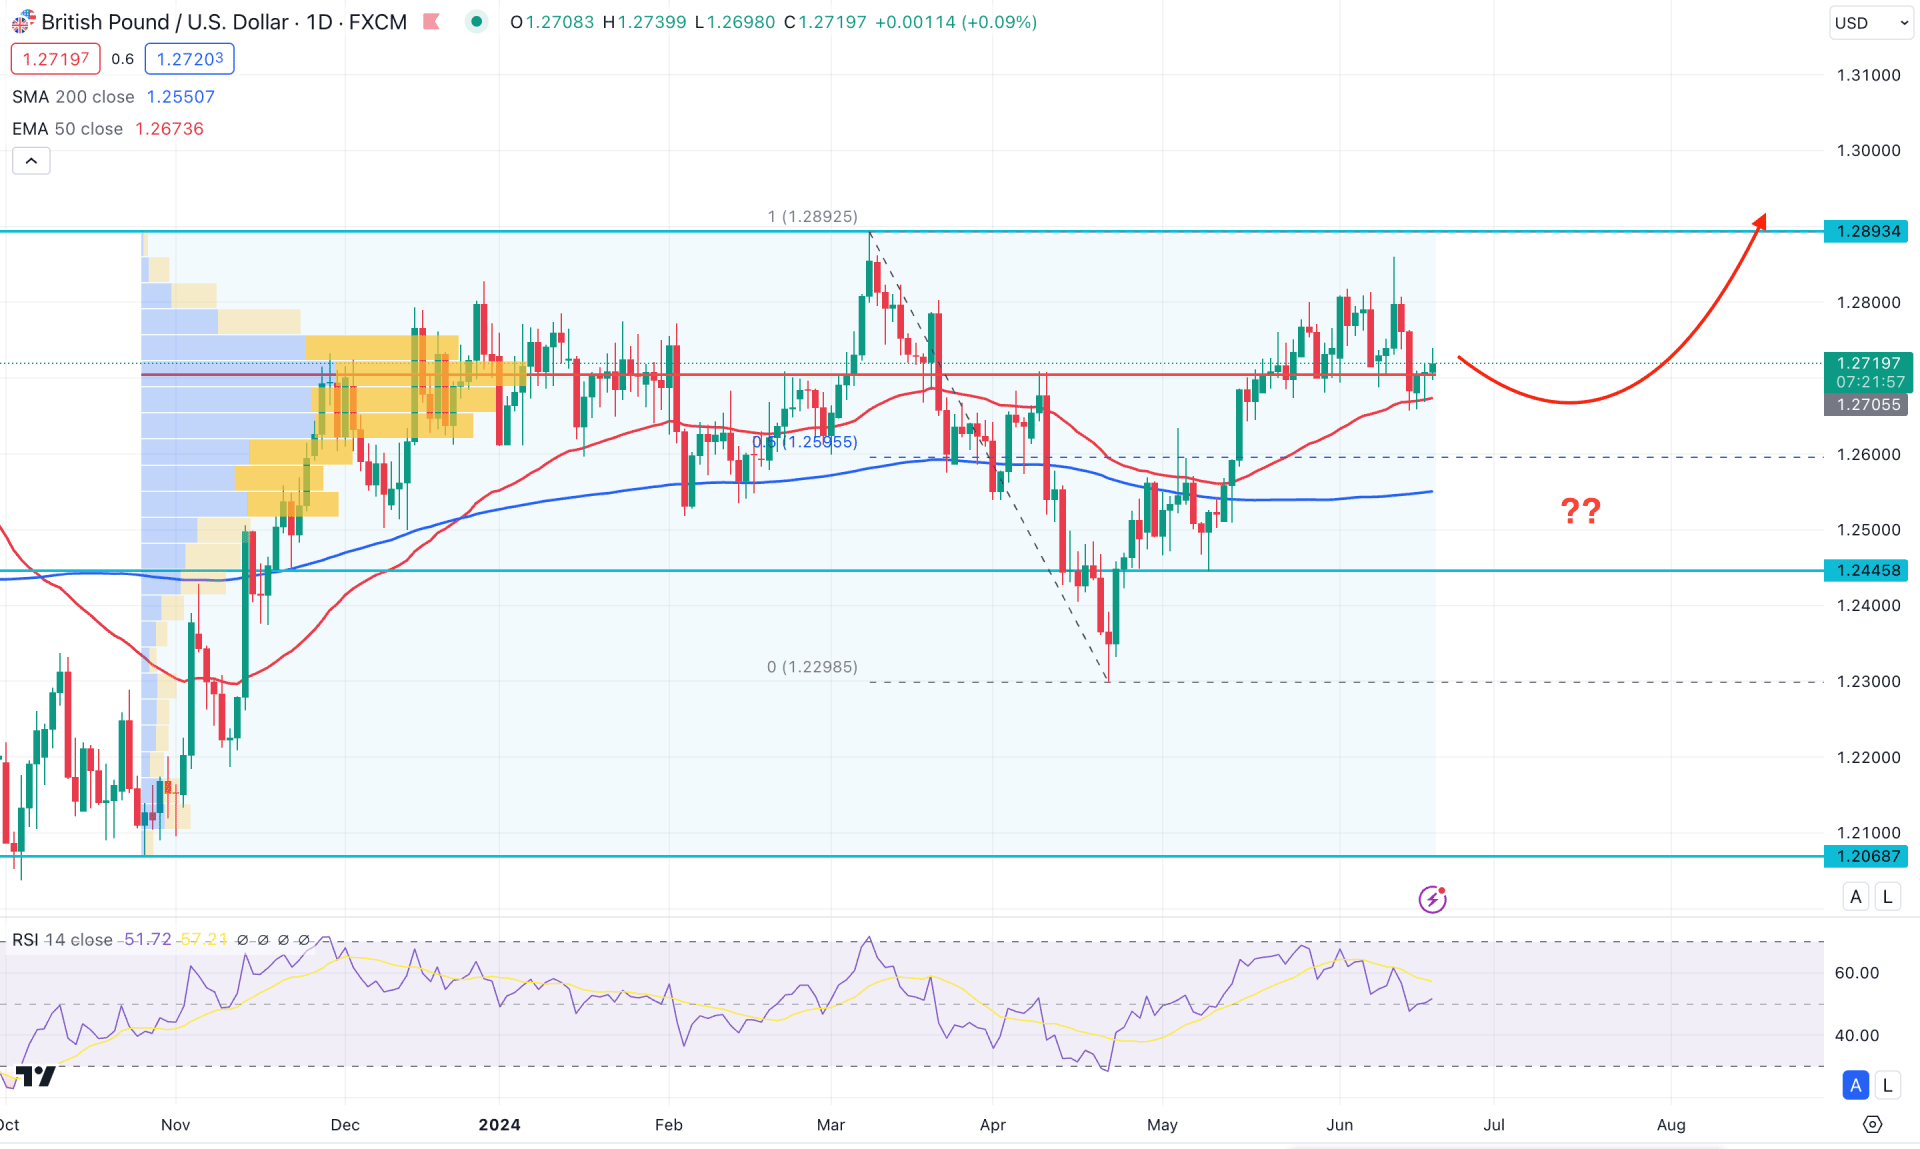
Task: Click the symbol title British Pound / U.S. Dollar
Action: (167, 22)
